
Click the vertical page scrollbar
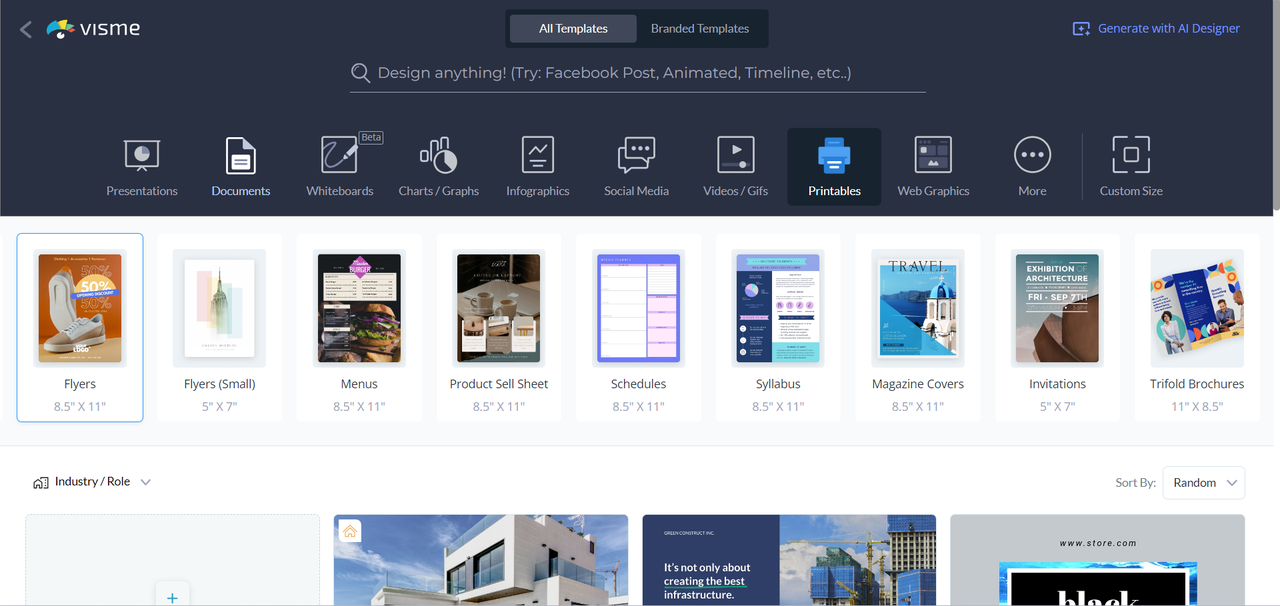point(1275,106)
